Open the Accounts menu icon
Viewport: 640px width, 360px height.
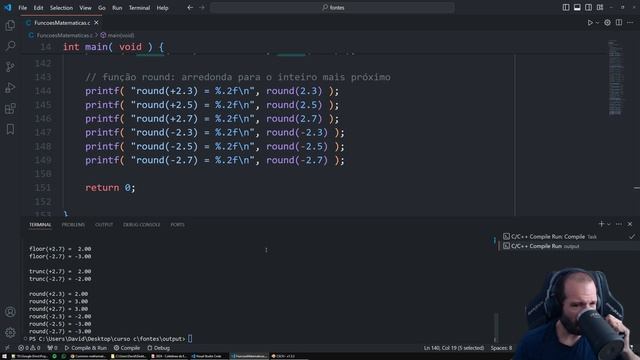pyautogui.click(x=10, y=312)
